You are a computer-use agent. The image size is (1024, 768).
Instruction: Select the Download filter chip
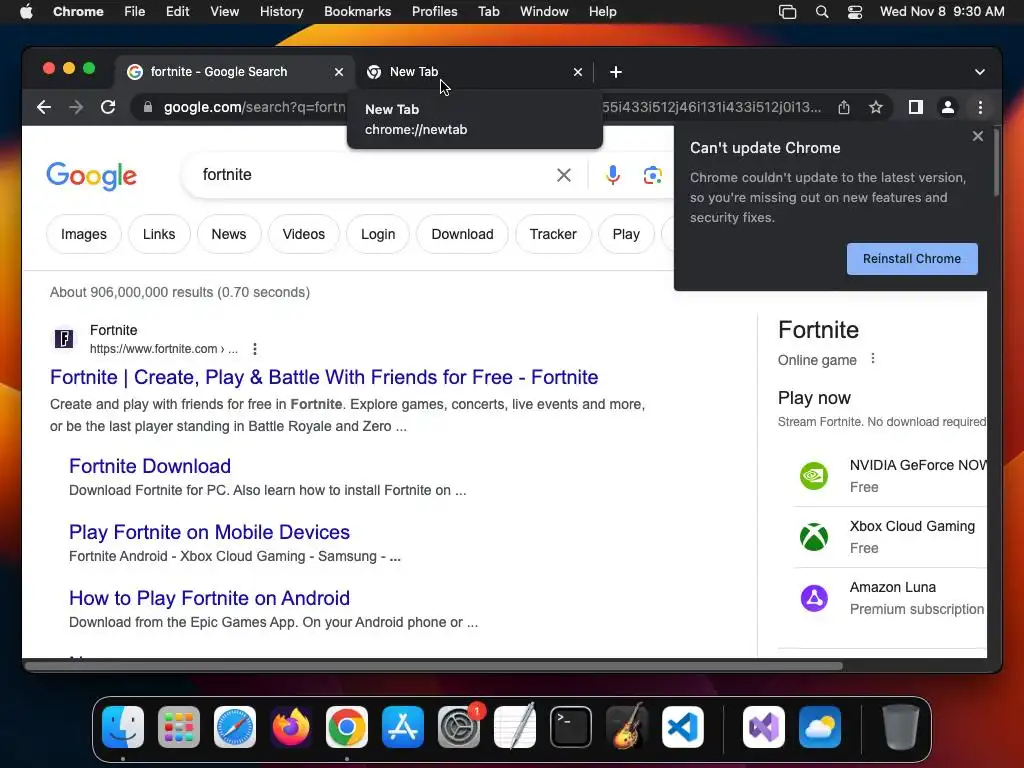pyautogui.click(x=462, y=234)
